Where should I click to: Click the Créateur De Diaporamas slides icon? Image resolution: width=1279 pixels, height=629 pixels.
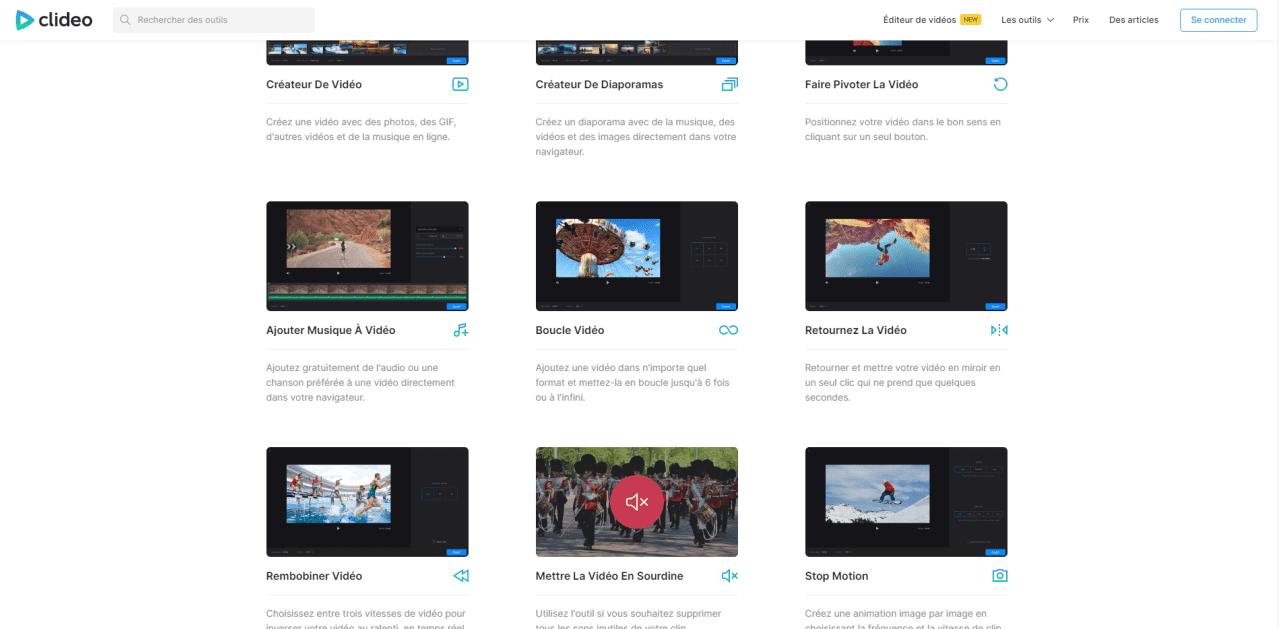730,85
